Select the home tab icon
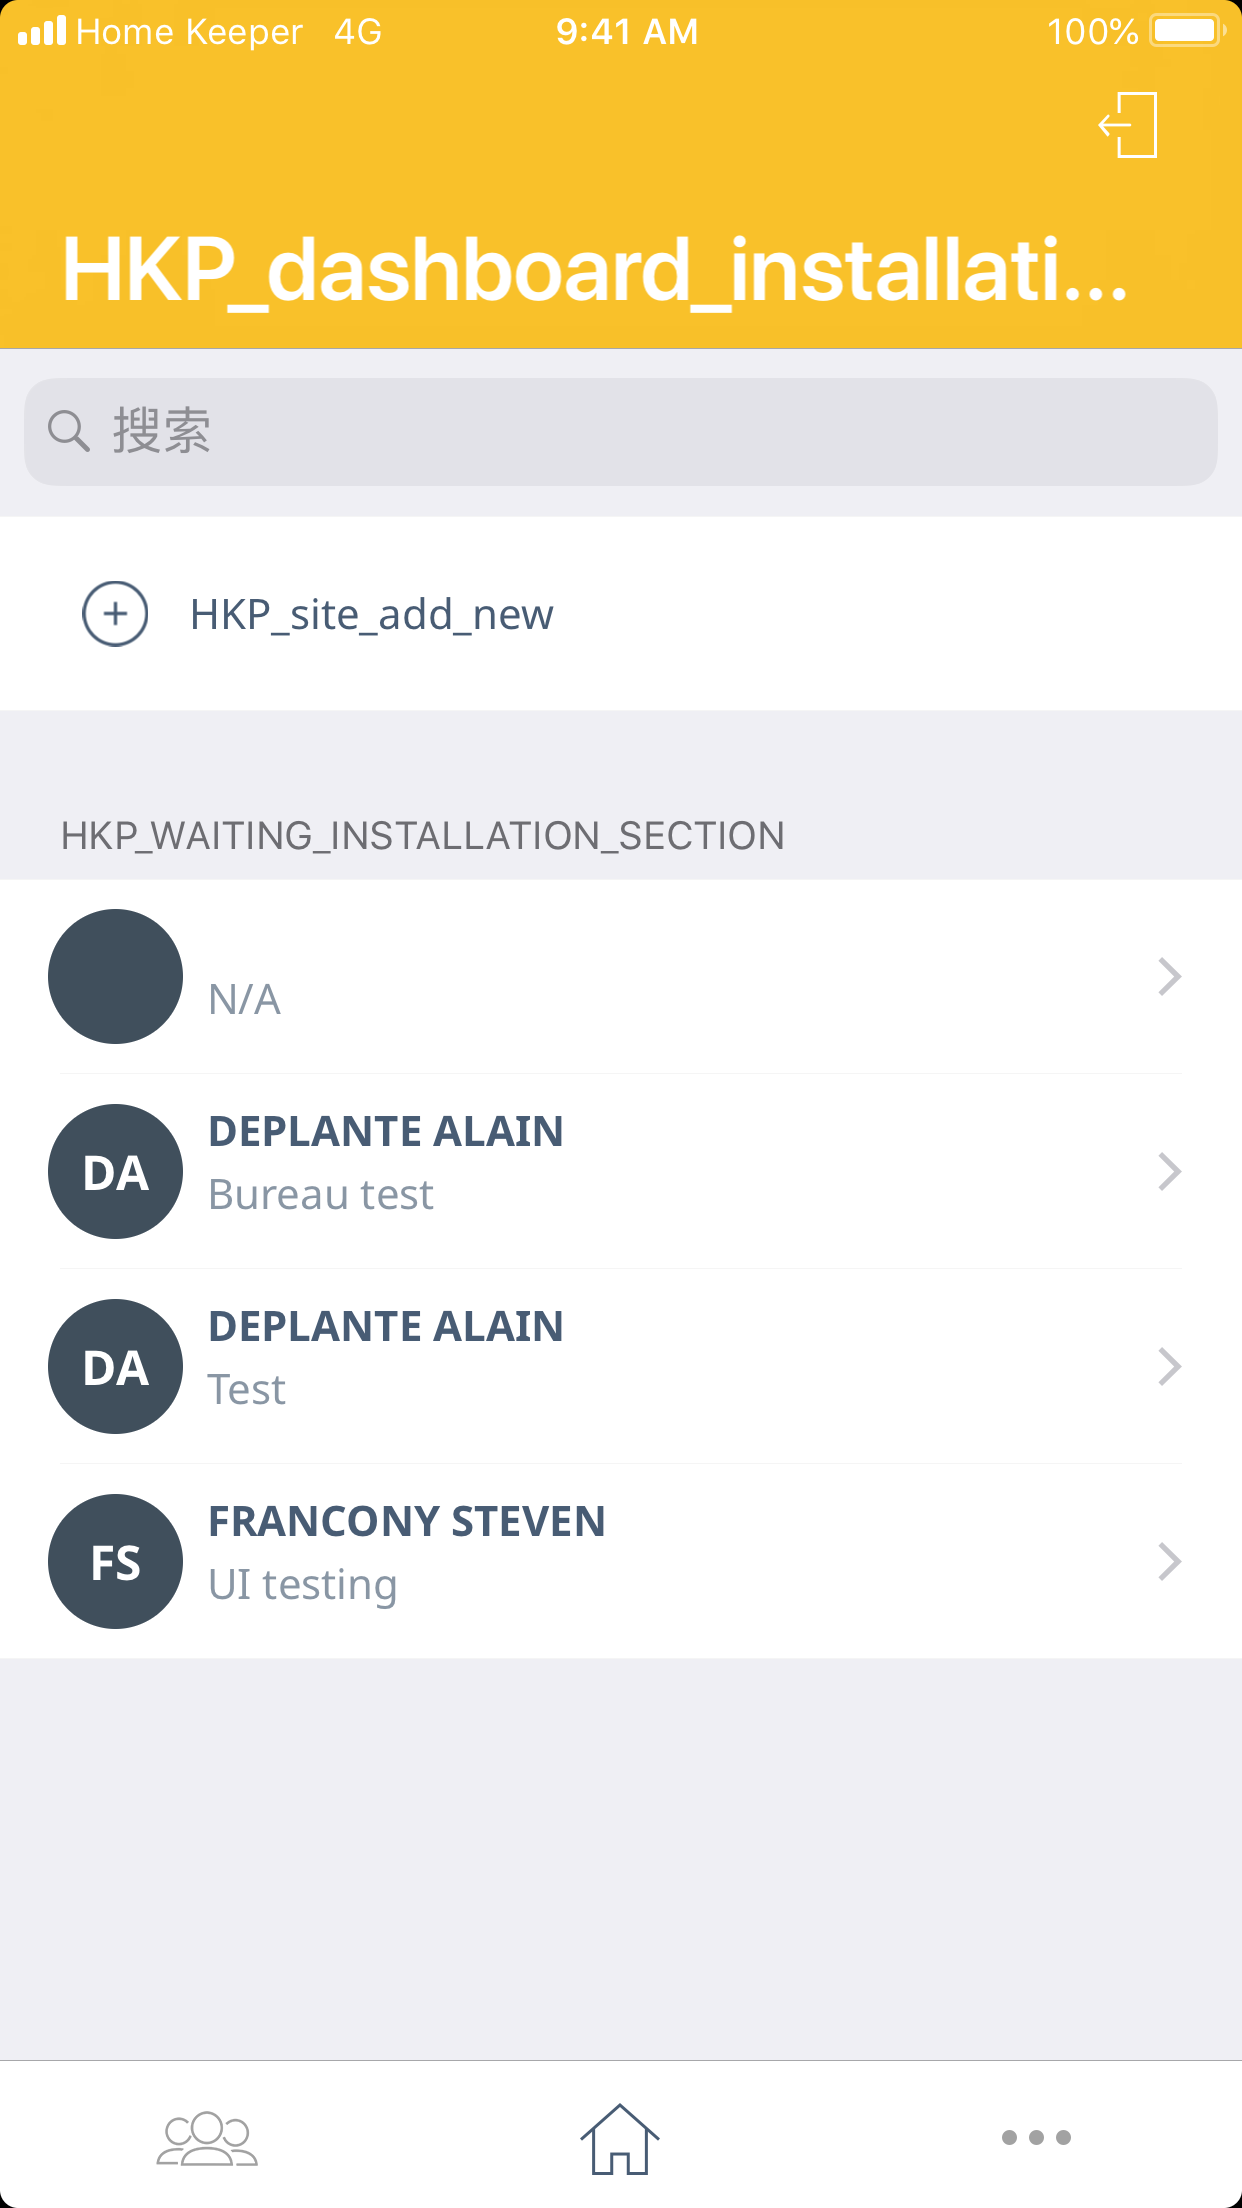This screenshot has height=2208, width=1242. point(620,2138)
